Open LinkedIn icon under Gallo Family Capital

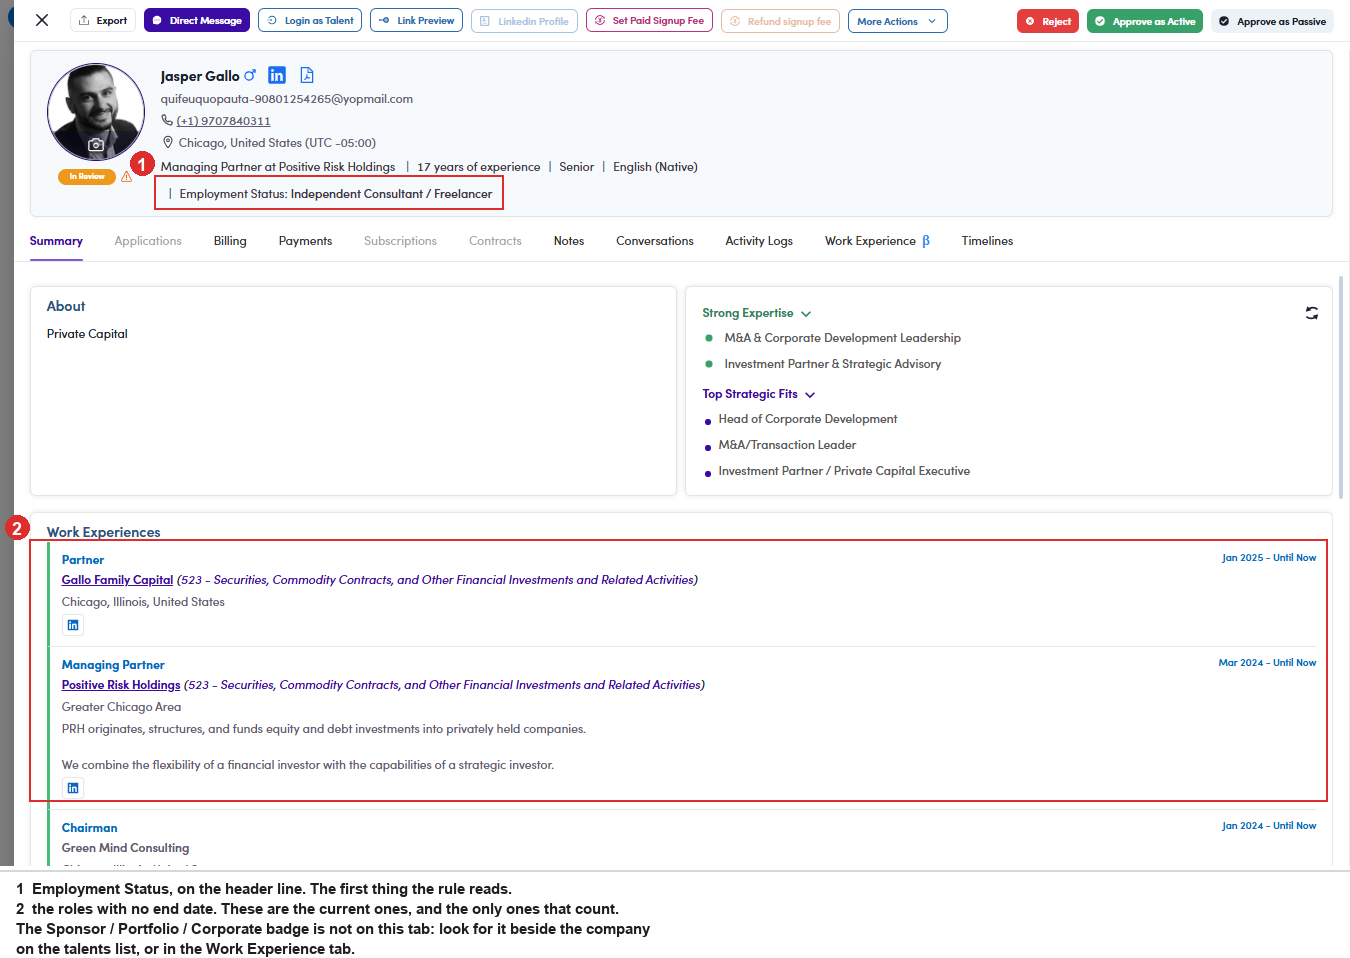point(73,626)
